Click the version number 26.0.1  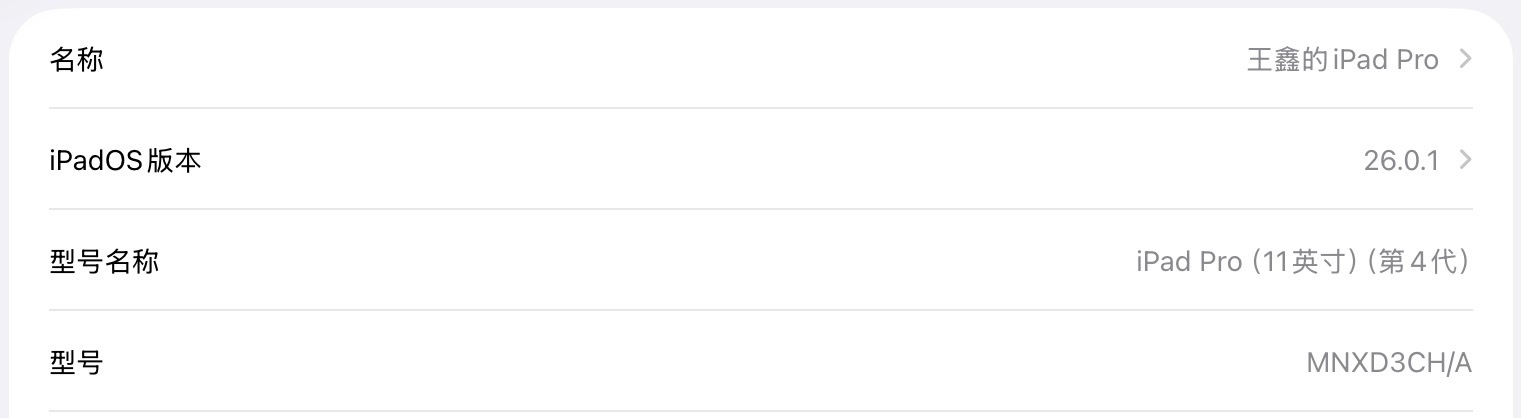point(1401,161)
